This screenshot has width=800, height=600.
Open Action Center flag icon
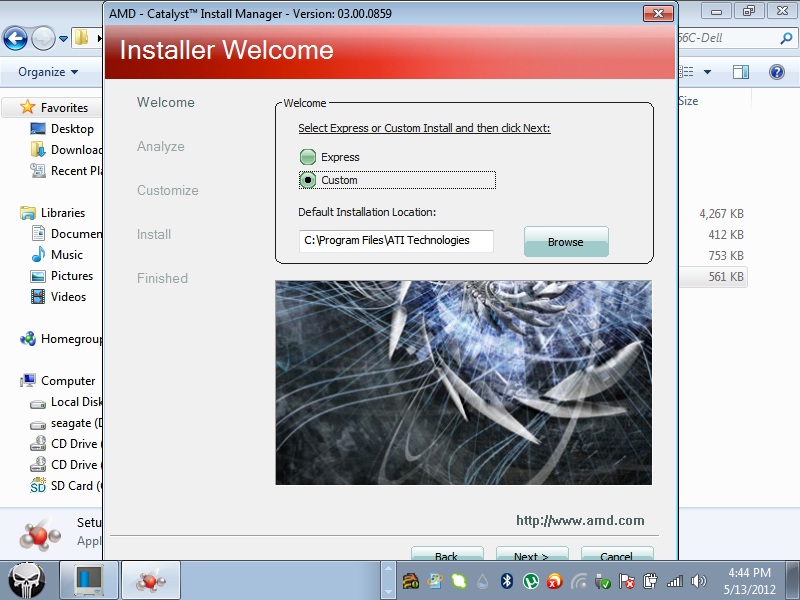point(627,581)
